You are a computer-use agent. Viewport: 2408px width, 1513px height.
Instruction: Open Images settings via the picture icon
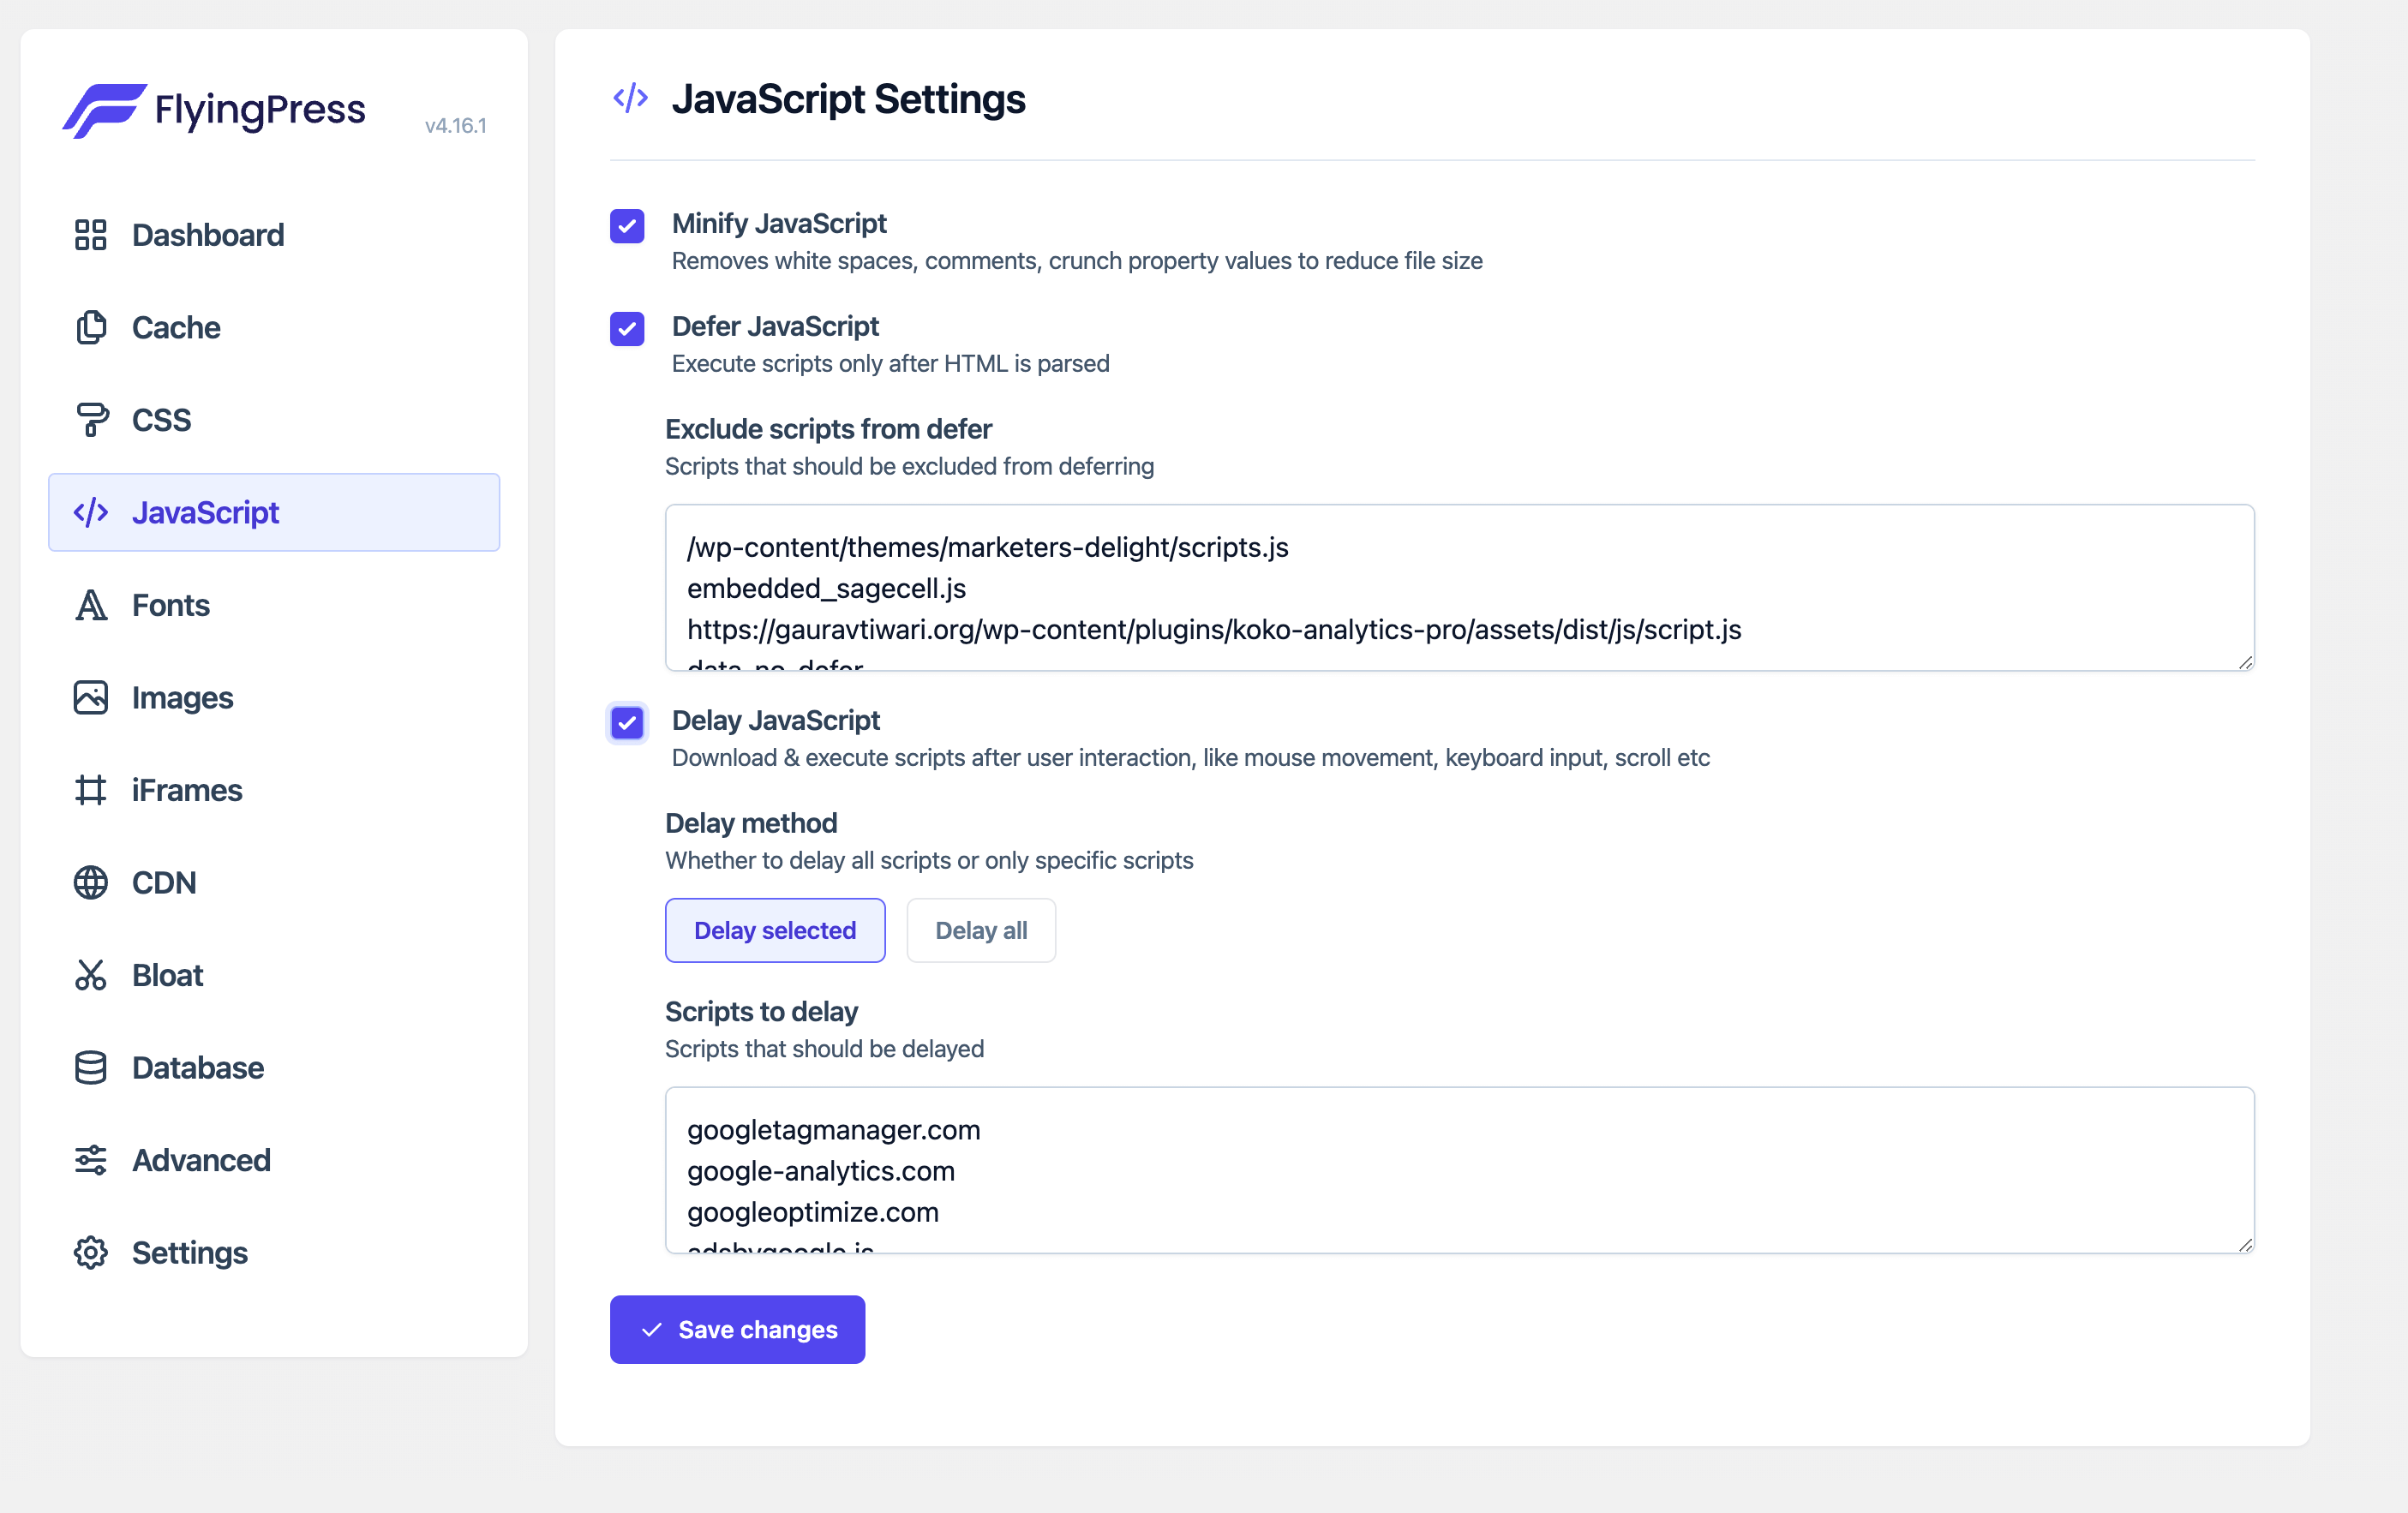coord(91,697)
